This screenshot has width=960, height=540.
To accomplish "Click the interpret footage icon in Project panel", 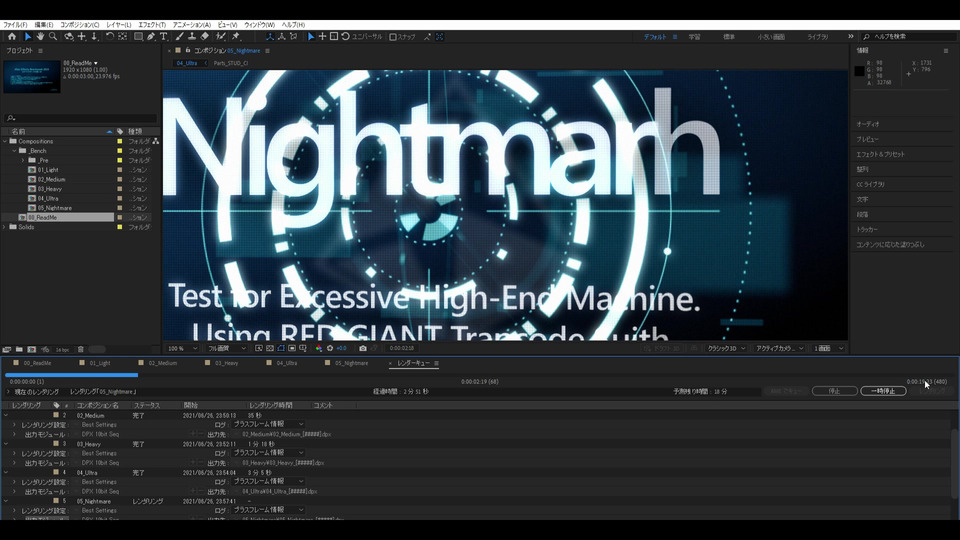I will (7, 350).
